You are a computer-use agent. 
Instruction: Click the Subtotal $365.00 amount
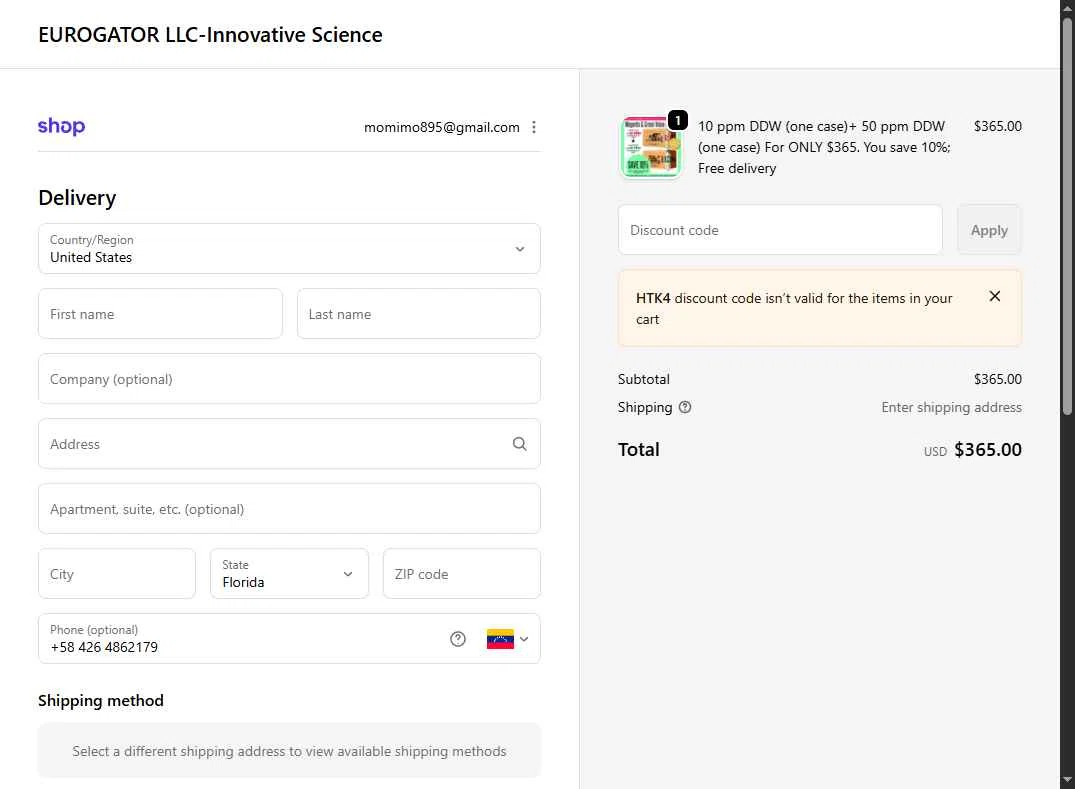(x=998, y=379)
